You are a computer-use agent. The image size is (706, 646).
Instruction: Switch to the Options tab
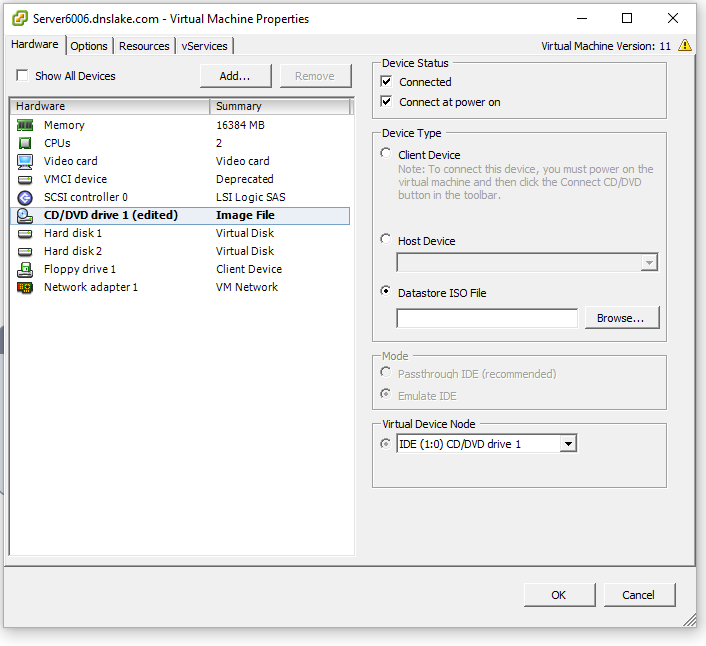(x=89, y=46)
